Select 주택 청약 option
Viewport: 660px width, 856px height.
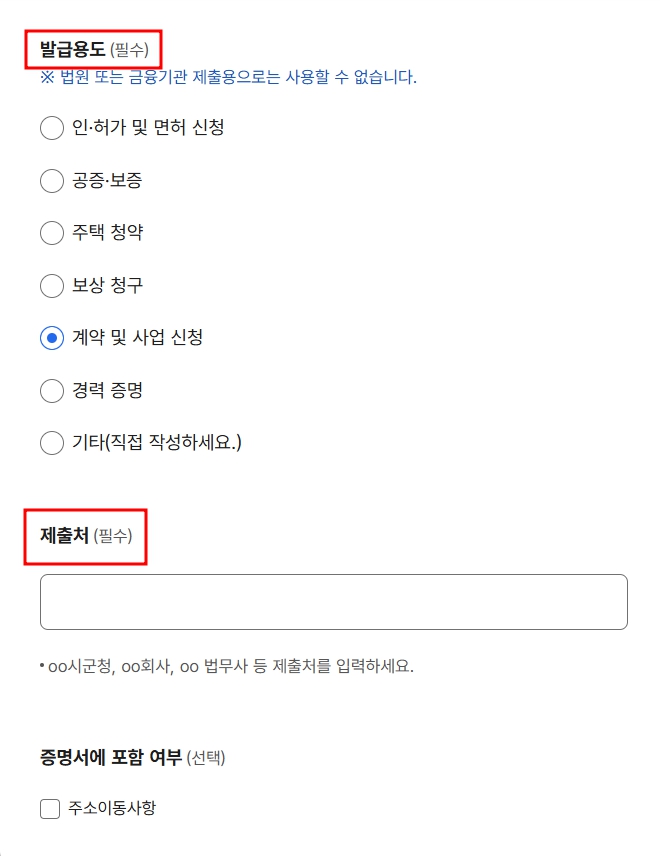51,233
